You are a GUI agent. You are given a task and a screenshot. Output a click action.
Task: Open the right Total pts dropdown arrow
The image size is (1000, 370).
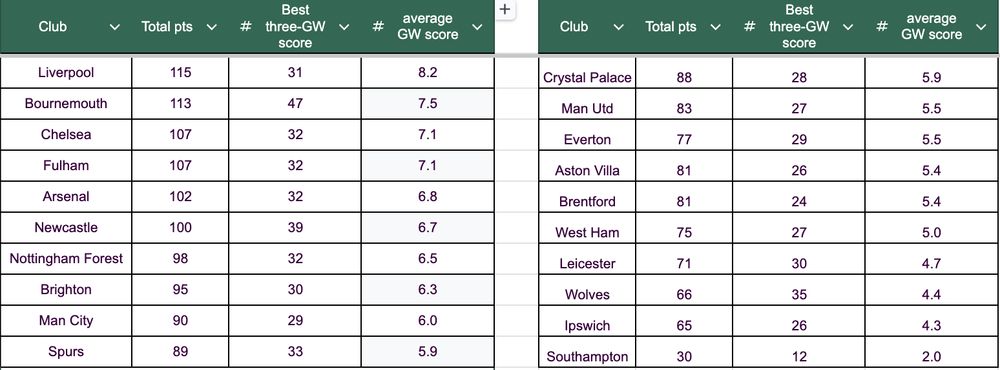[x=716, y=27]
